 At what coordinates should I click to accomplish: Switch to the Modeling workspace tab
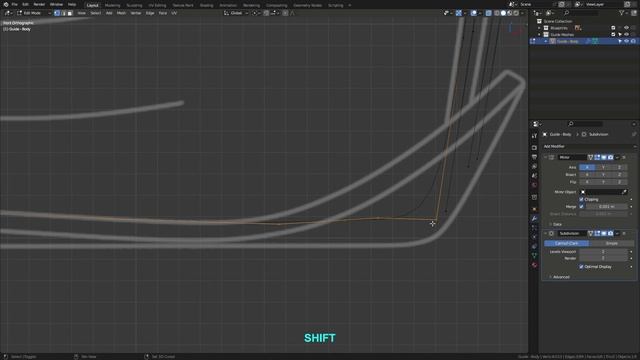(x=112, y=5)
